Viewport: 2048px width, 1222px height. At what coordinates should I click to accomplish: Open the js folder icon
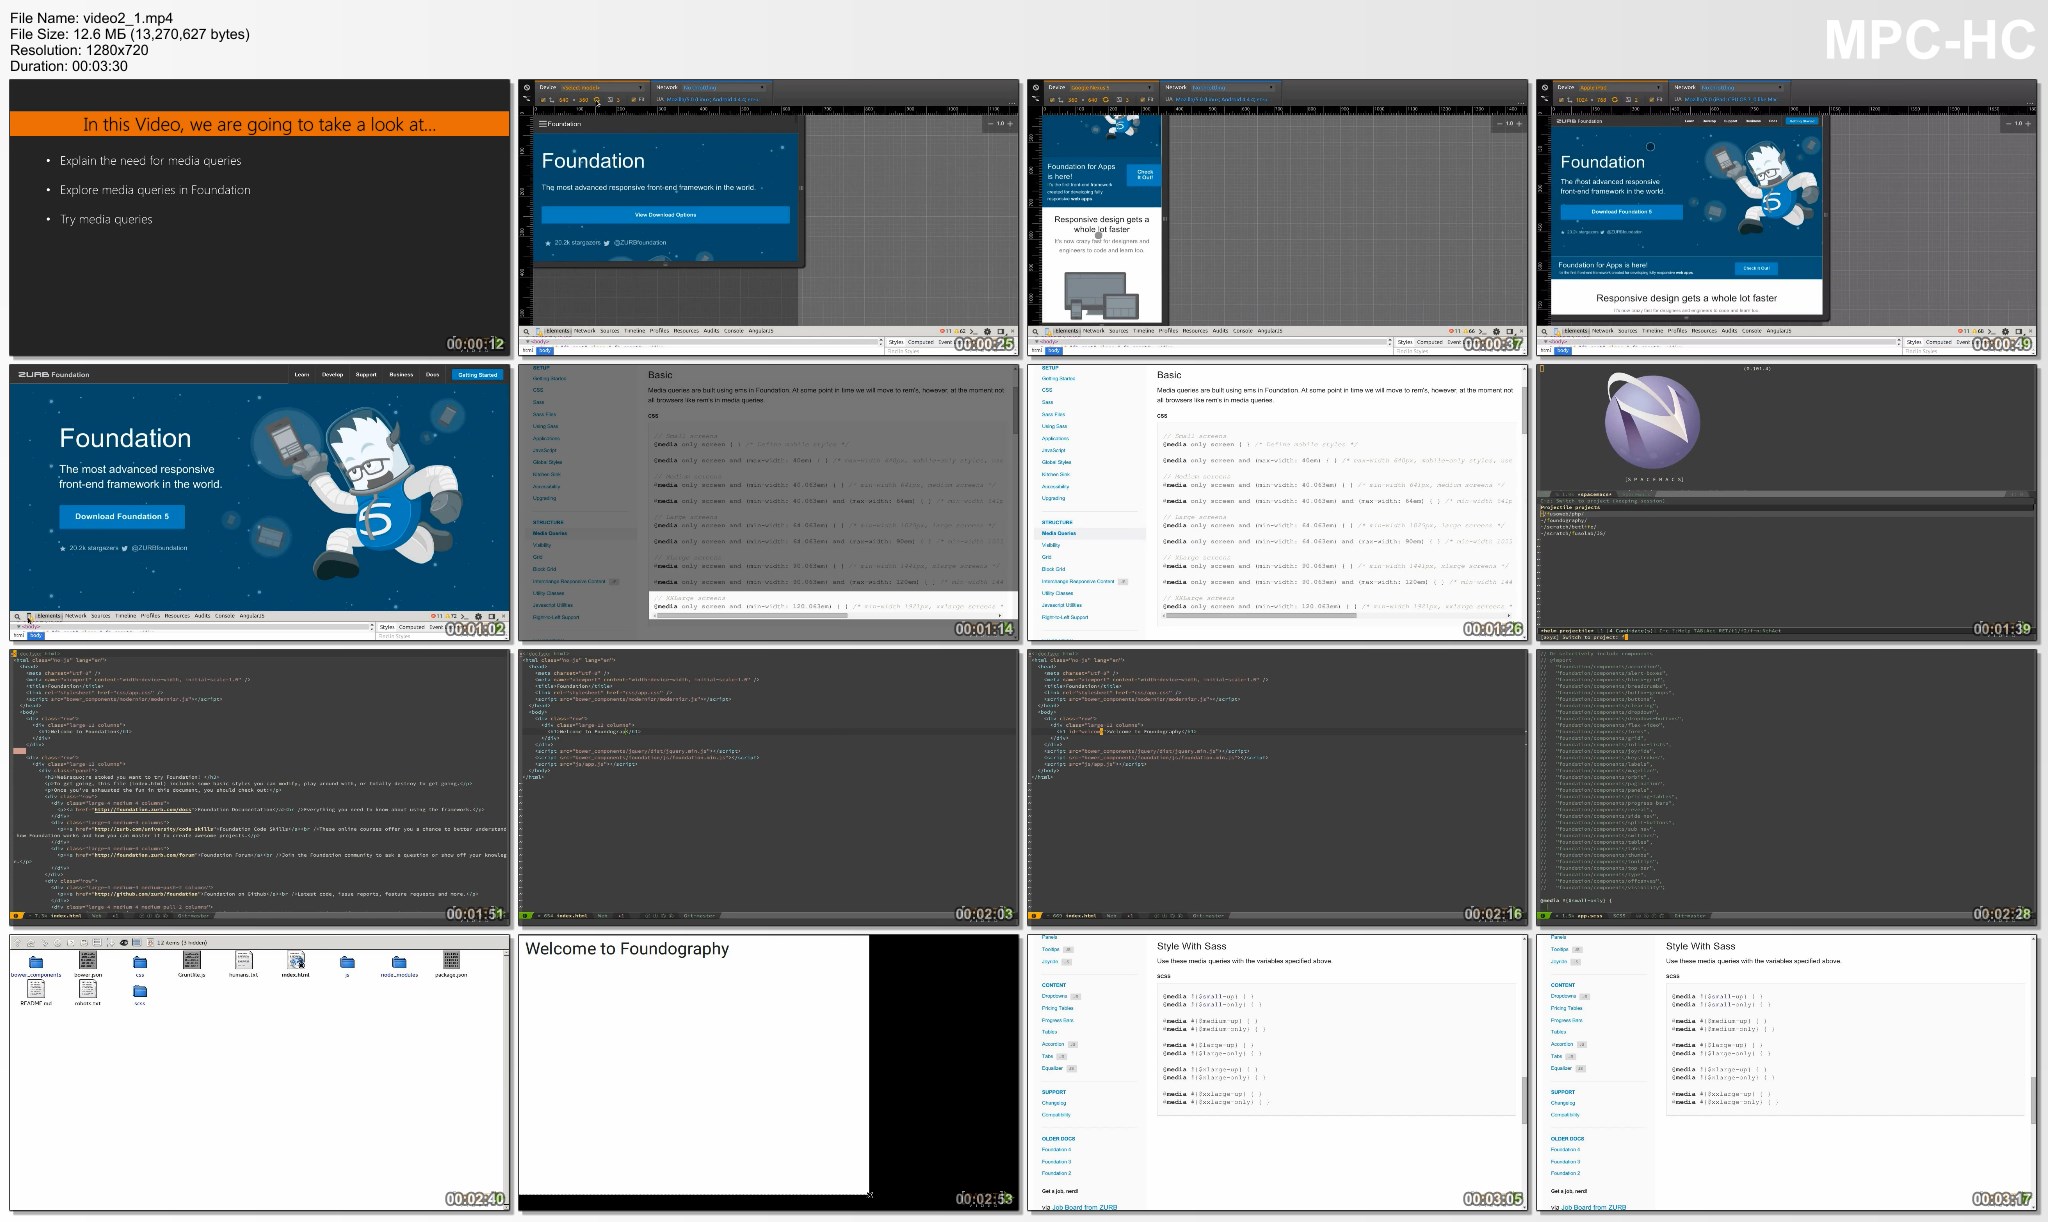pos(347,961)
